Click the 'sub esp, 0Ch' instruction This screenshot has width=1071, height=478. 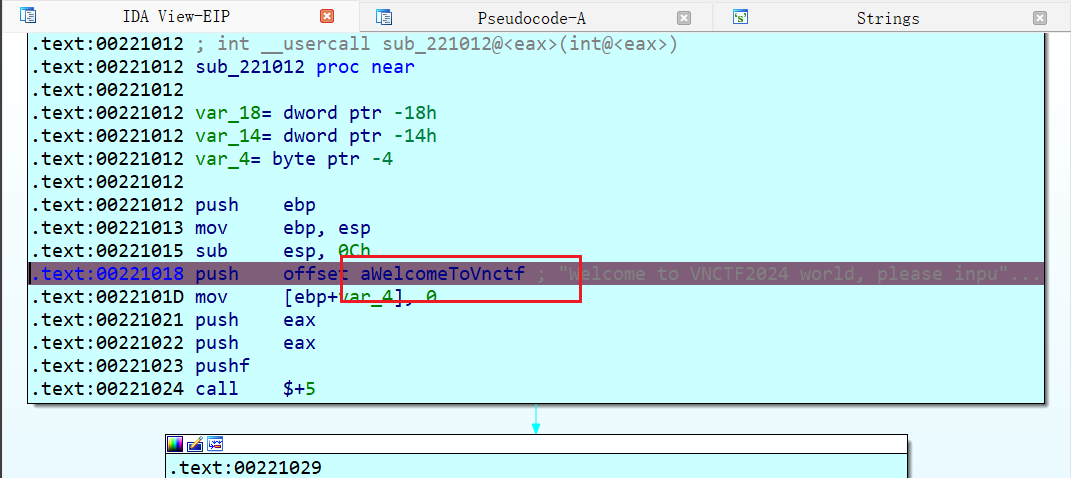click(283, 251)
